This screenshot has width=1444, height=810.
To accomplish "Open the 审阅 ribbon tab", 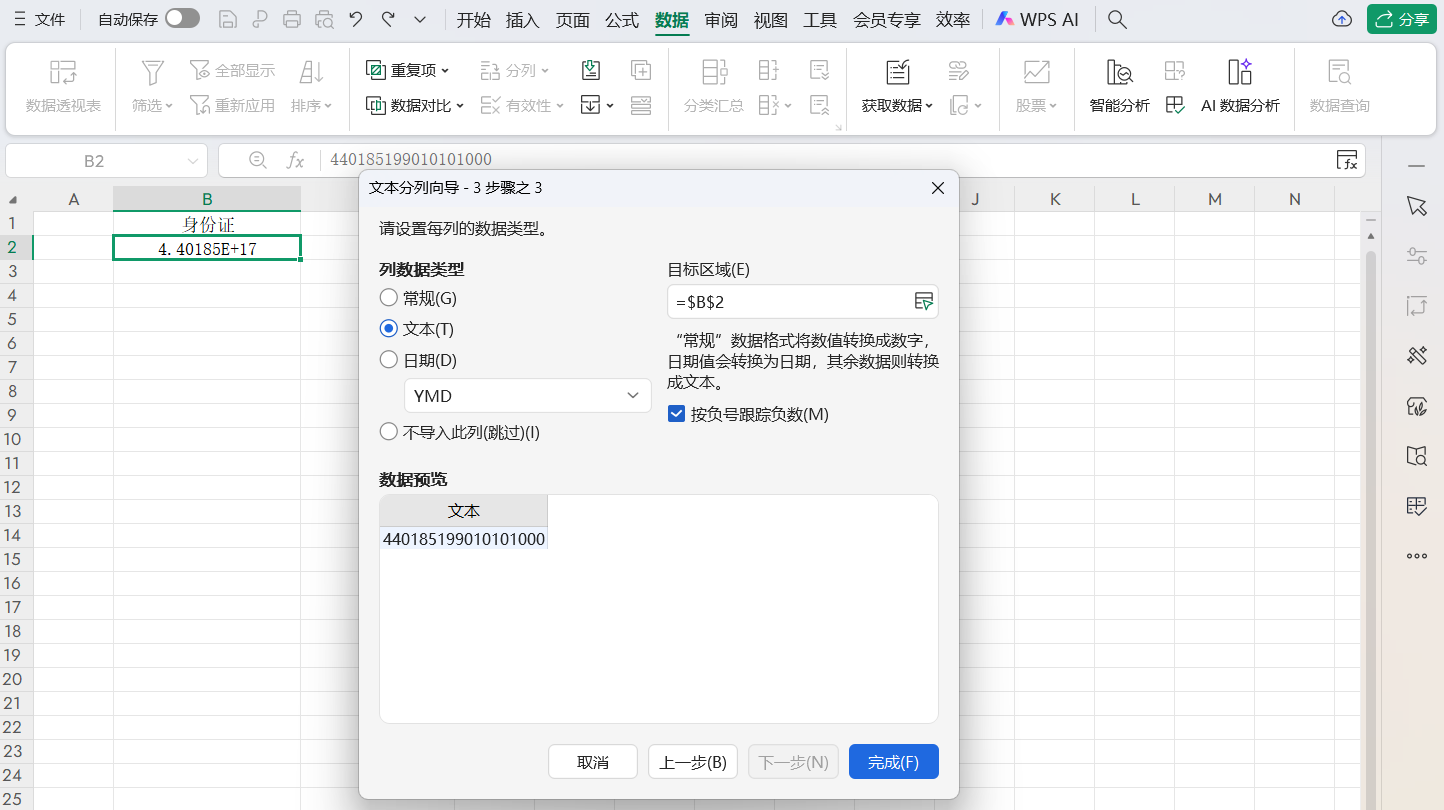I will [x=721, y=19].
